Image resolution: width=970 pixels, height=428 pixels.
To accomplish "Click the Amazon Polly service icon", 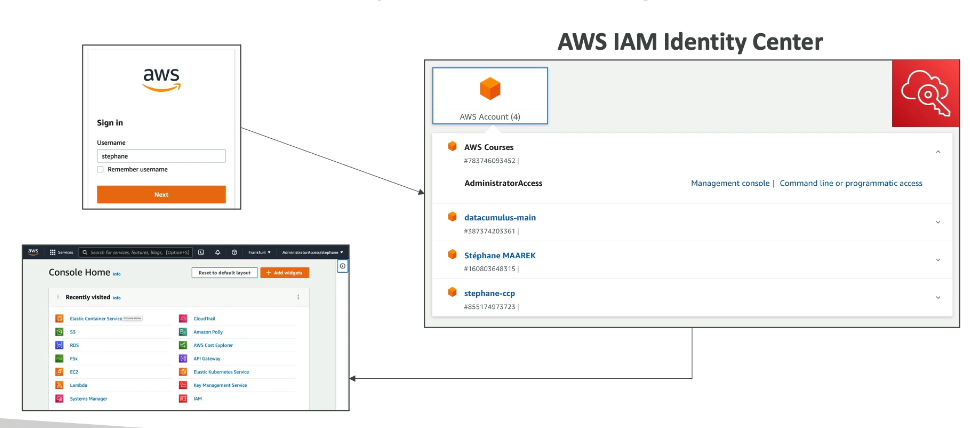I will coord(183,332).
